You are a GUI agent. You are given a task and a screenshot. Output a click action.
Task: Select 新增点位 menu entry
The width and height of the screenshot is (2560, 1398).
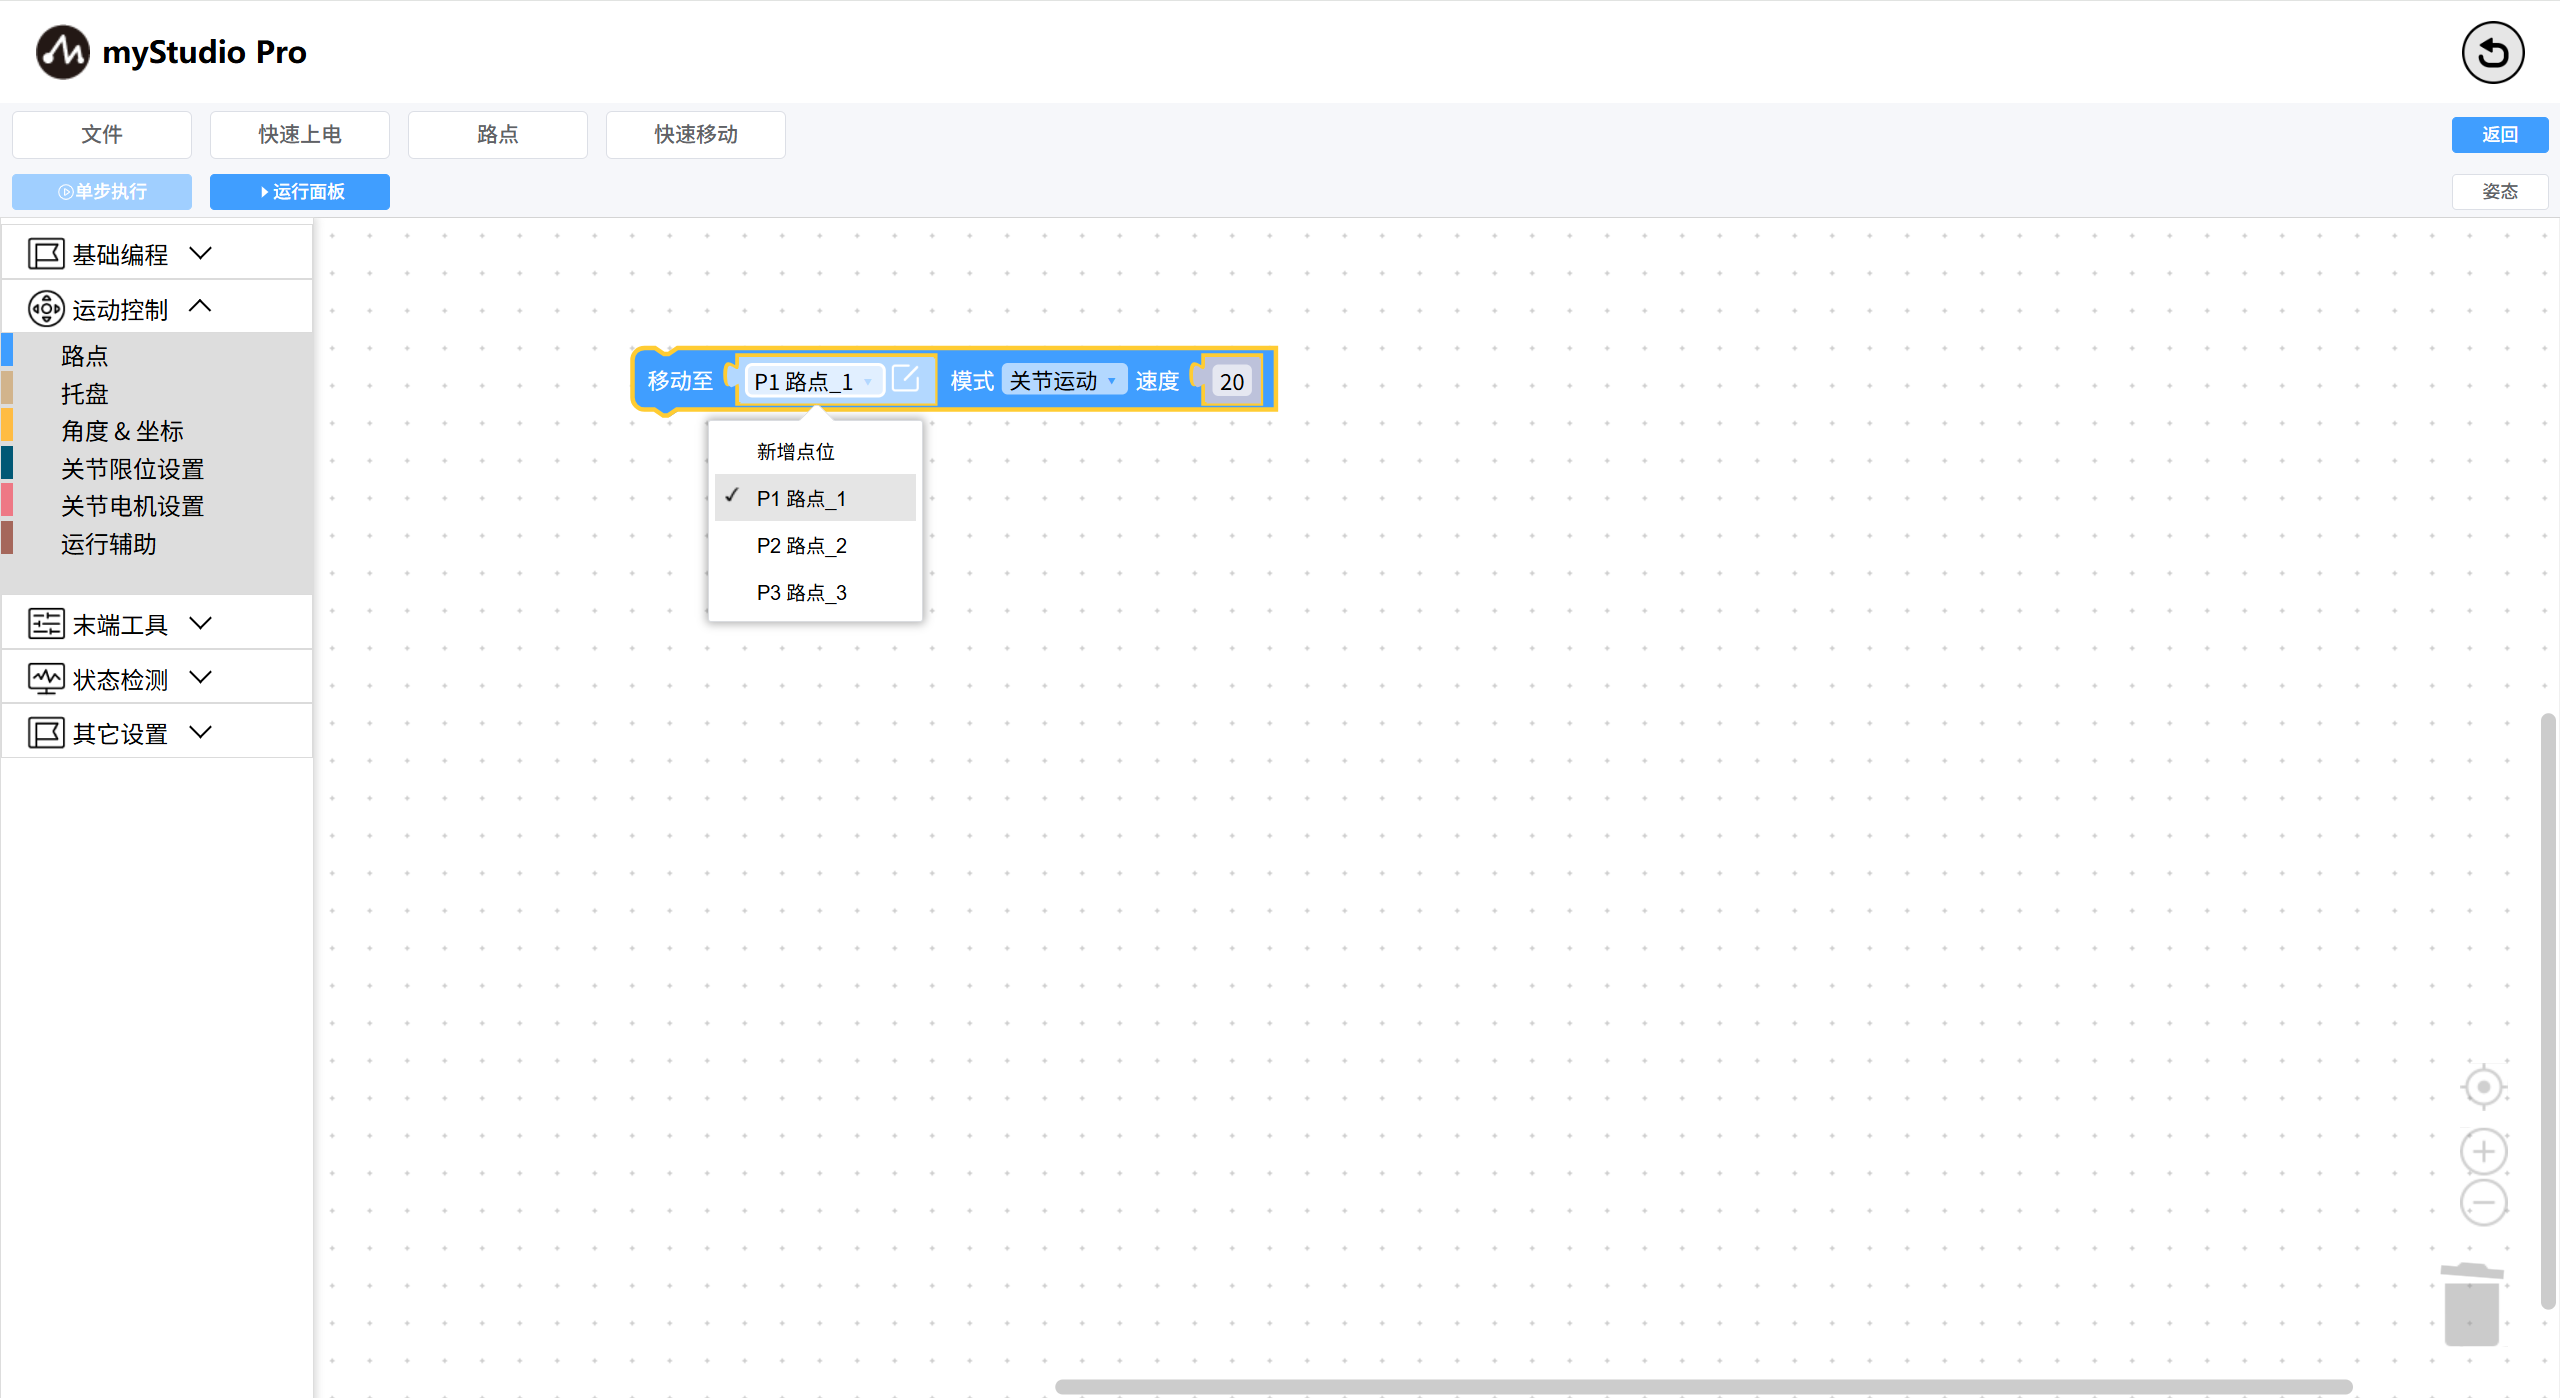[795, 452]
